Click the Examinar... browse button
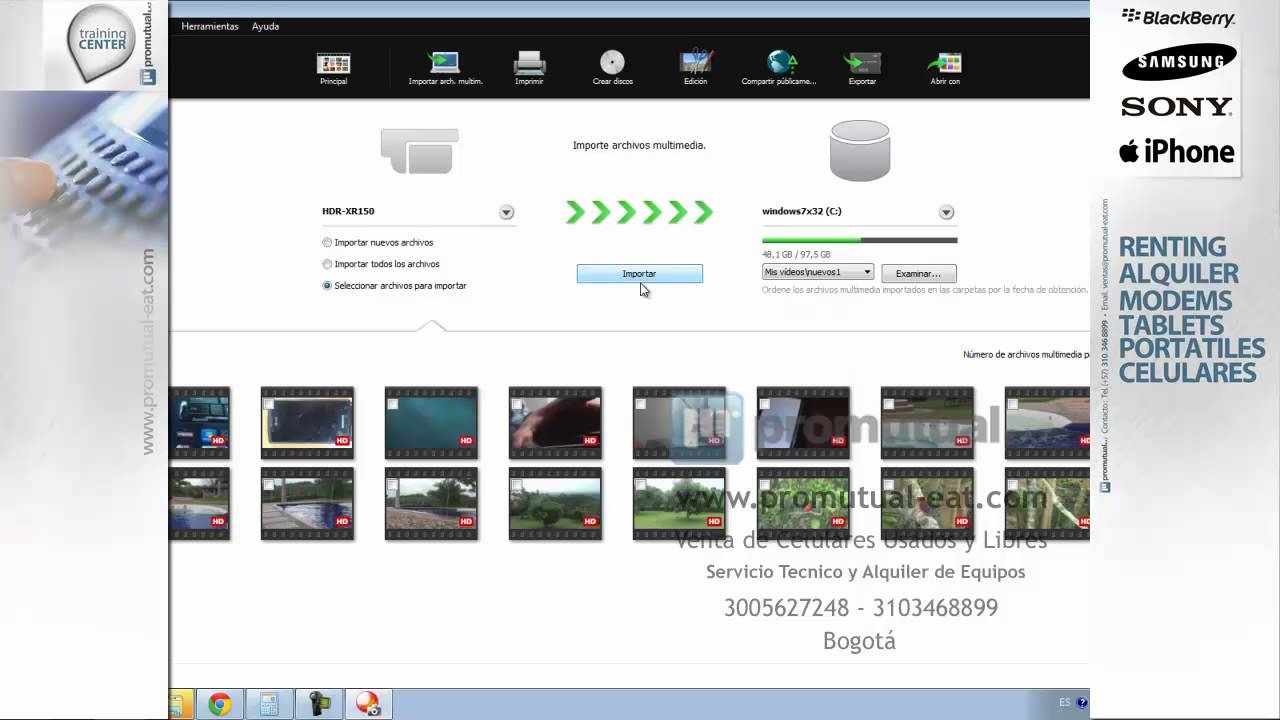This screenshot has width=1280, height=720. coord(918,273)
